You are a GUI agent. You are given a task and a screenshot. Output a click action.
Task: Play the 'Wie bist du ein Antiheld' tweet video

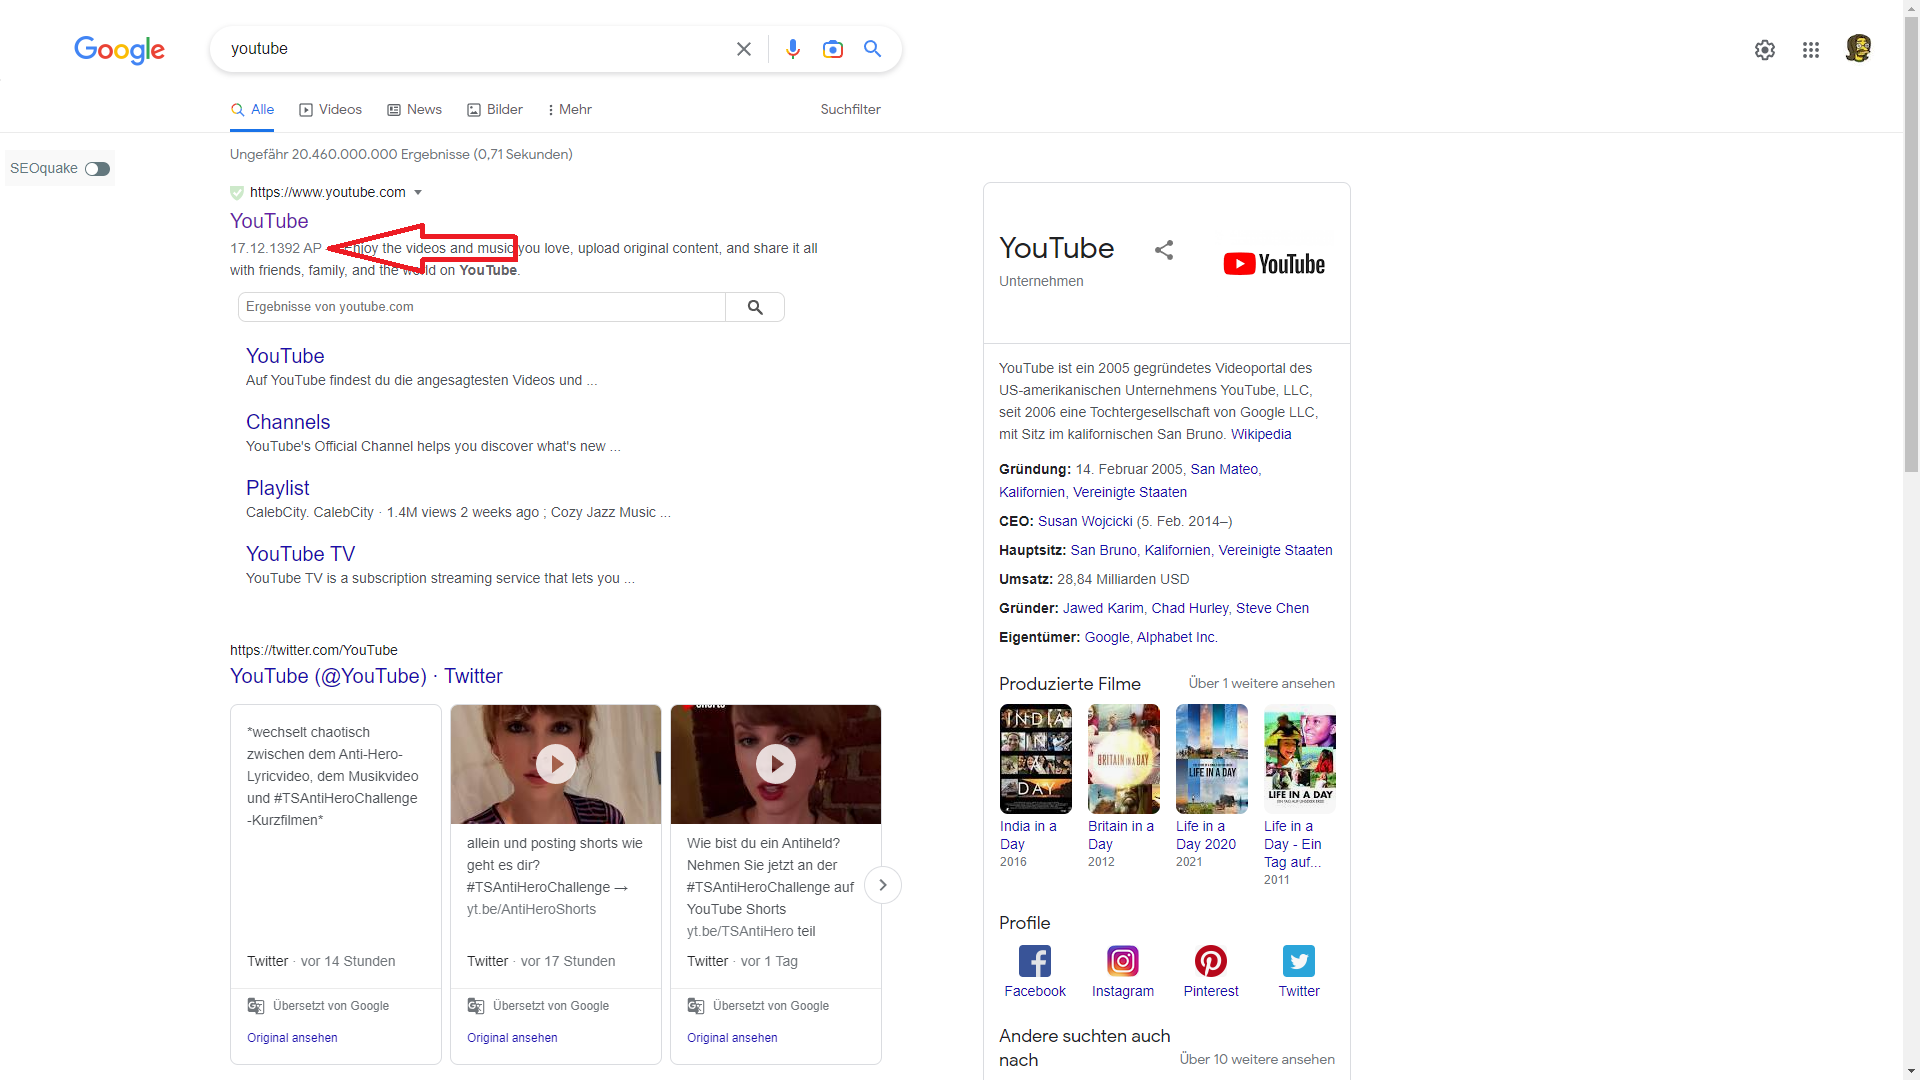(x=776, y=764)
